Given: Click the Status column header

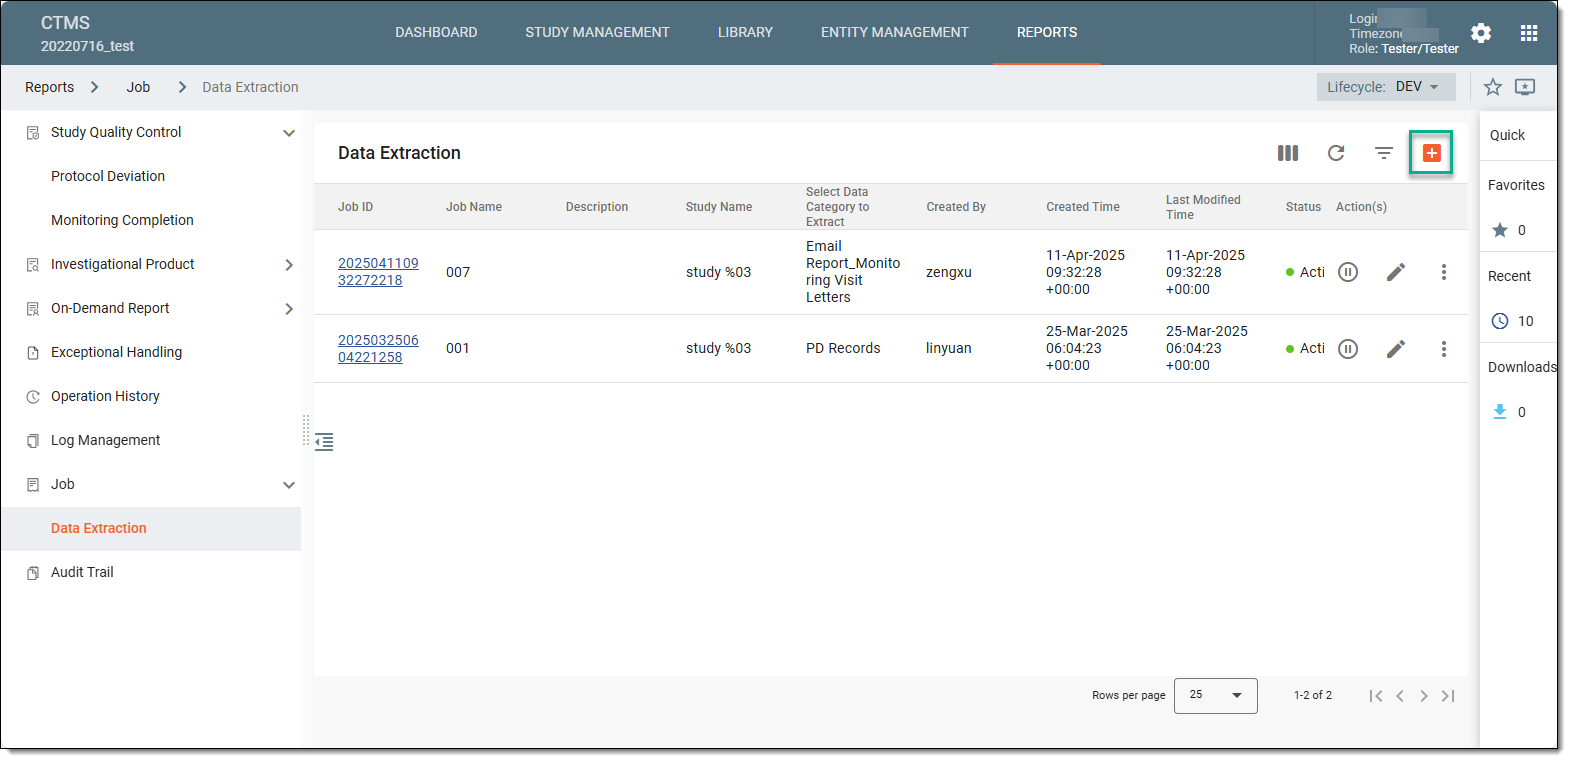Looking at the screenshot, I should tap(1303, 207).
